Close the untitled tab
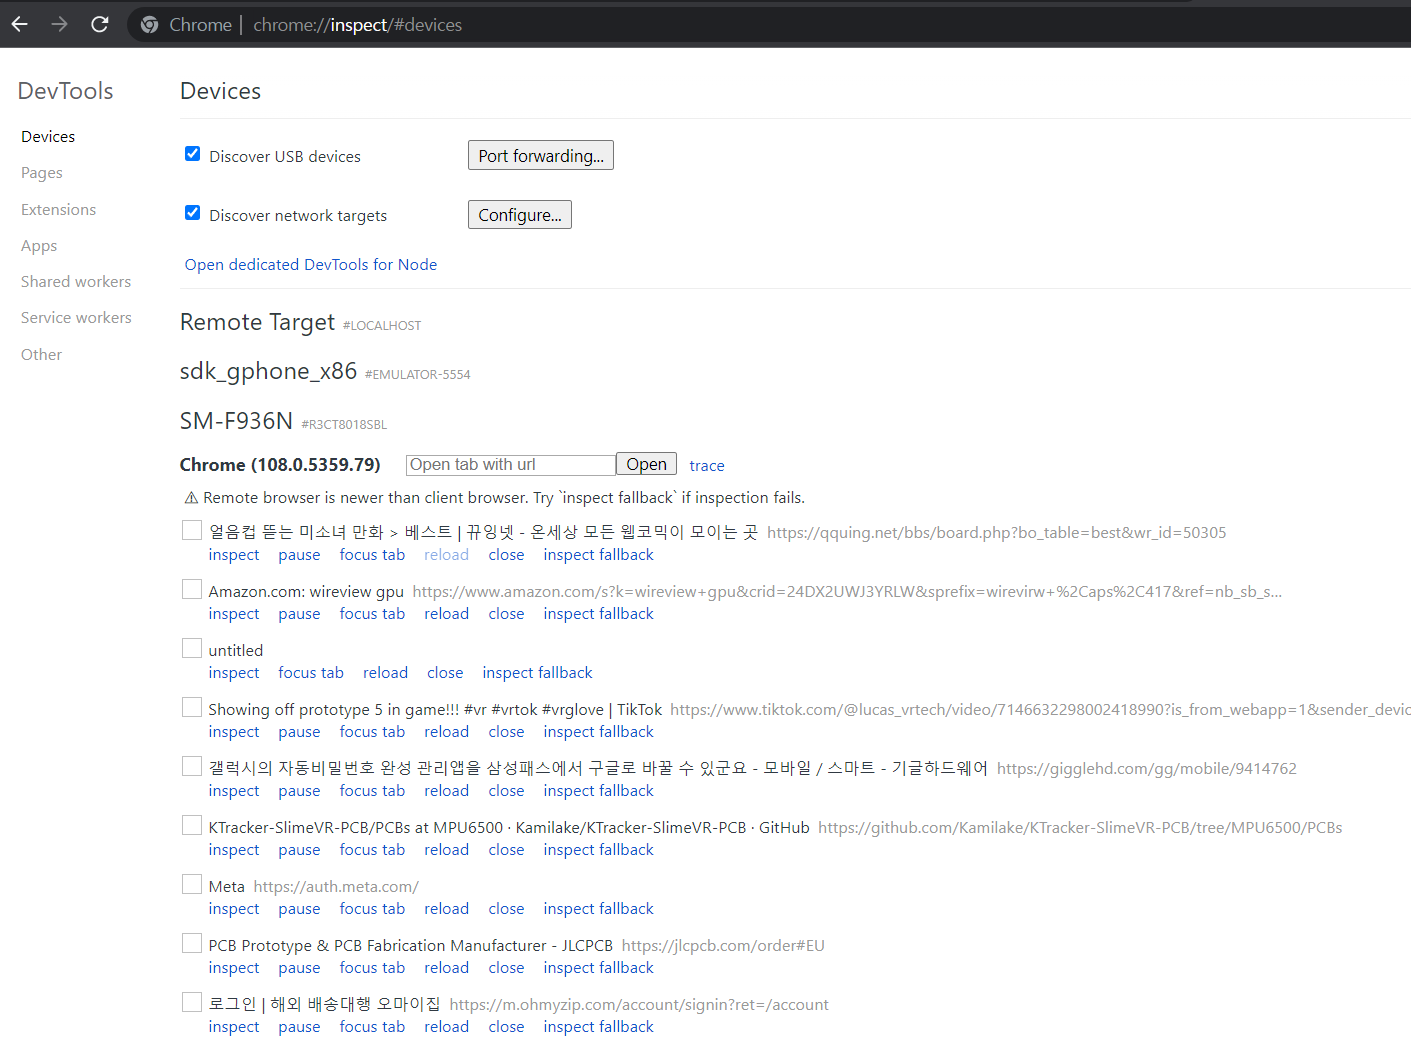 (x=445, y=673)
